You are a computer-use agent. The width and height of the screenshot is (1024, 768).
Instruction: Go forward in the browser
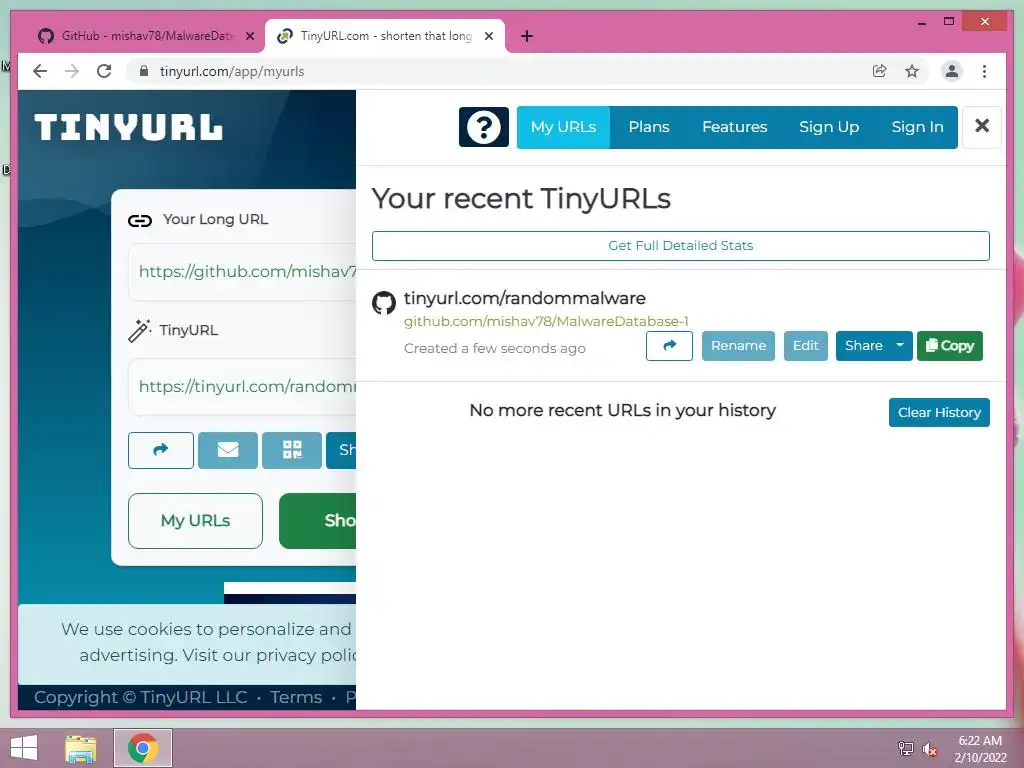click(72, 71)
